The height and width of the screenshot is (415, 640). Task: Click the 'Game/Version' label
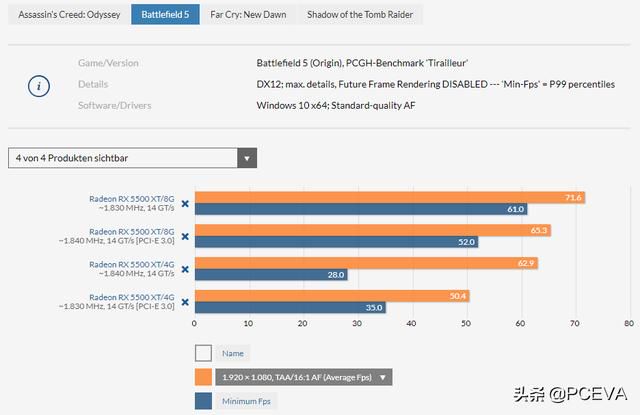(108, 63)
